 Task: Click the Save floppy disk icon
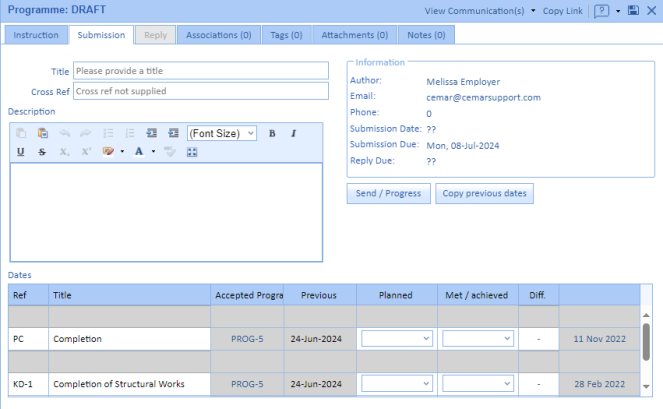click(632, 10)
